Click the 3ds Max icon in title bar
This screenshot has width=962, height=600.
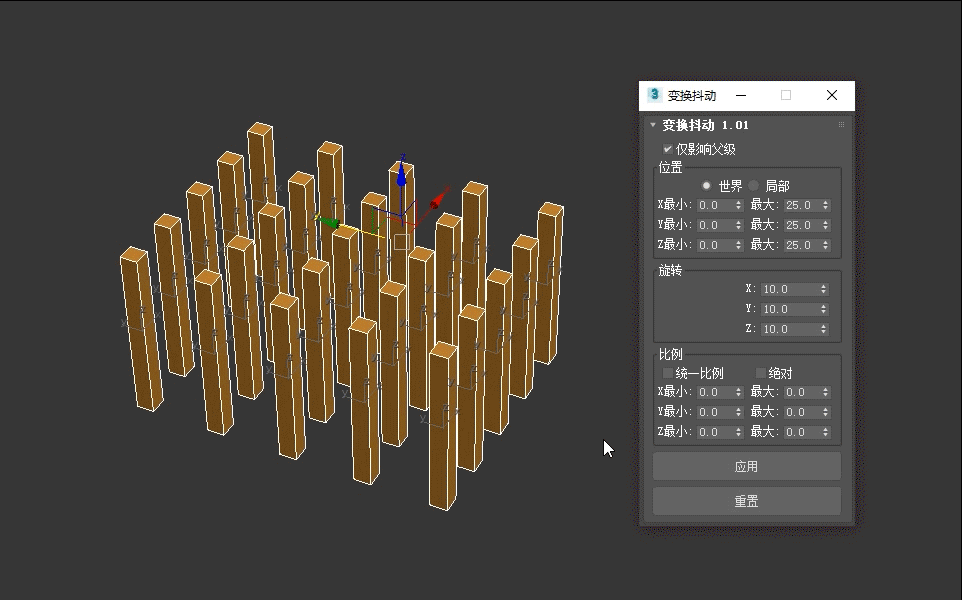pyautogui.click(x=655, y=95)
